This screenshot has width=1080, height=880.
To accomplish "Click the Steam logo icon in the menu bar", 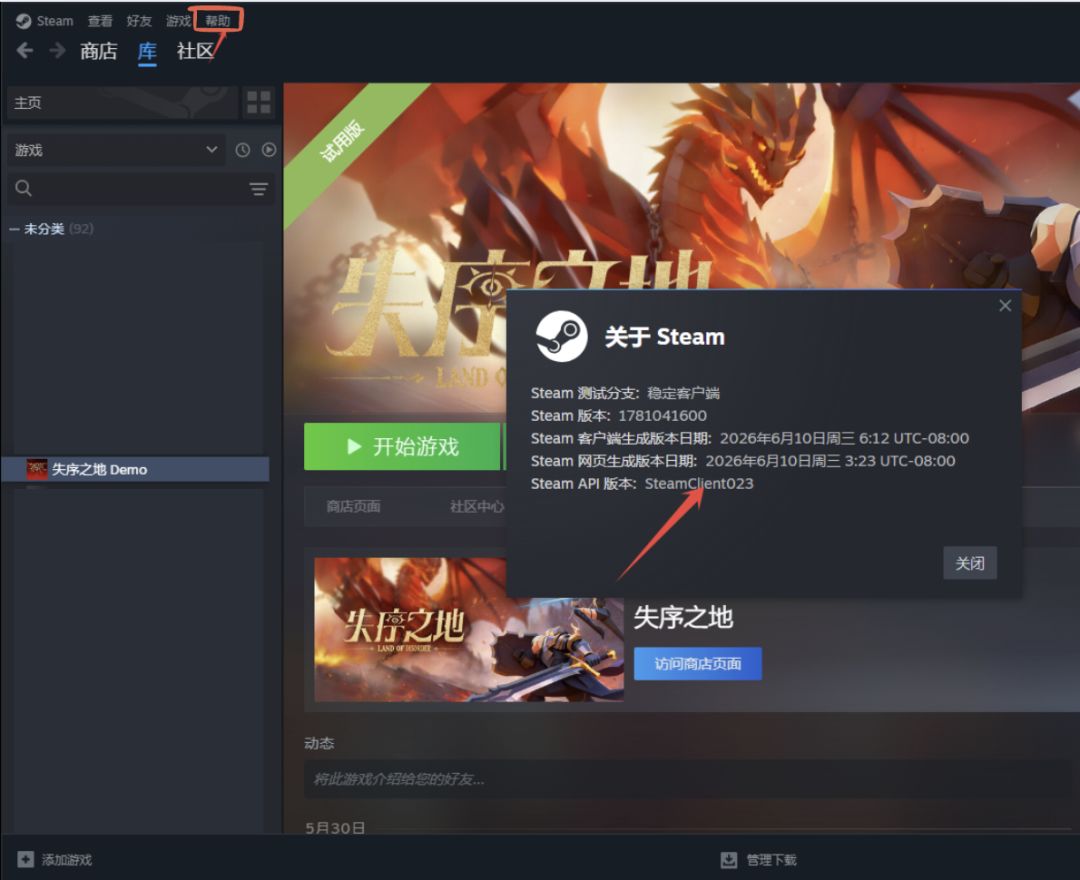I will point(23,21).
